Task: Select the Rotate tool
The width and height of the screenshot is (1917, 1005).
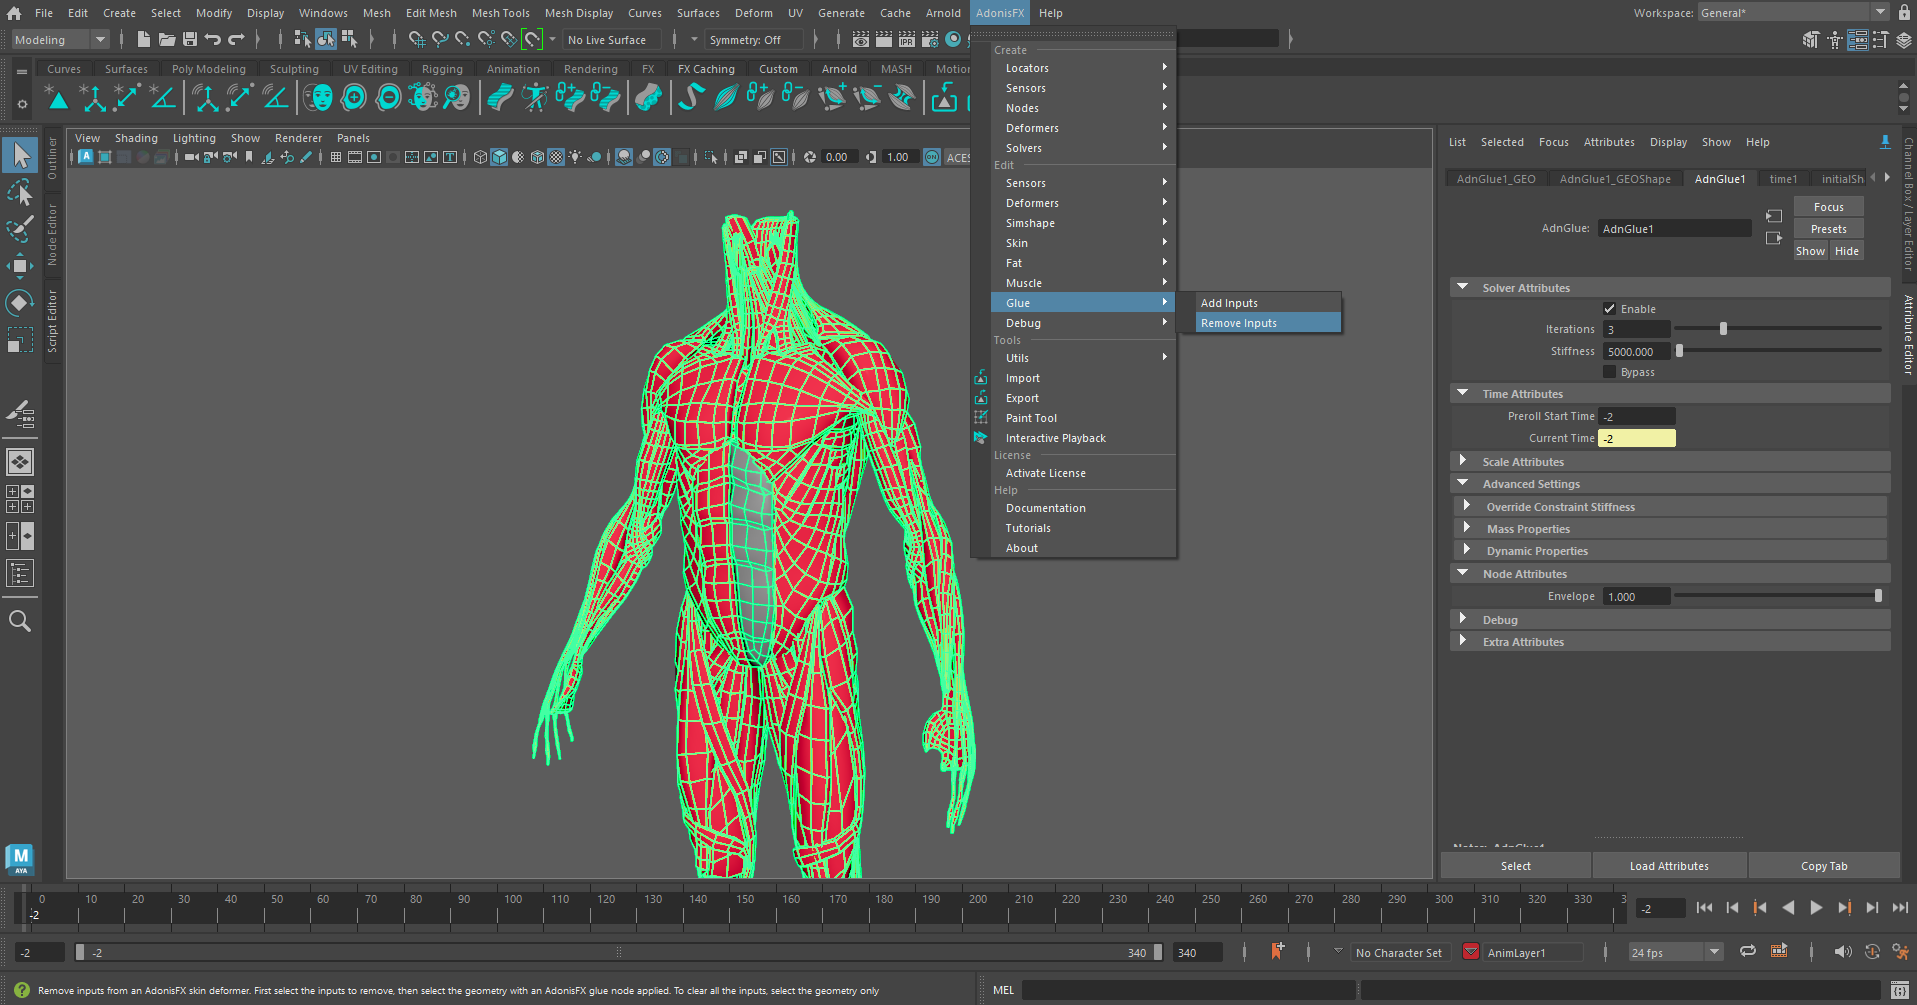Action: (20, 302)
